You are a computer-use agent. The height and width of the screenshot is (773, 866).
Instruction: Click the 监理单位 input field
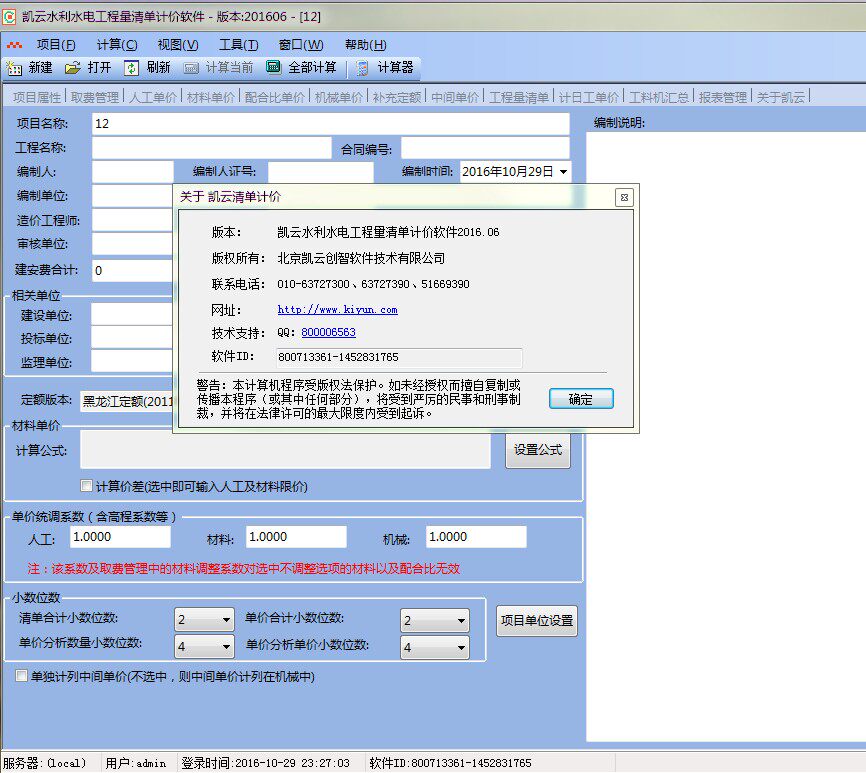[132, 361]
